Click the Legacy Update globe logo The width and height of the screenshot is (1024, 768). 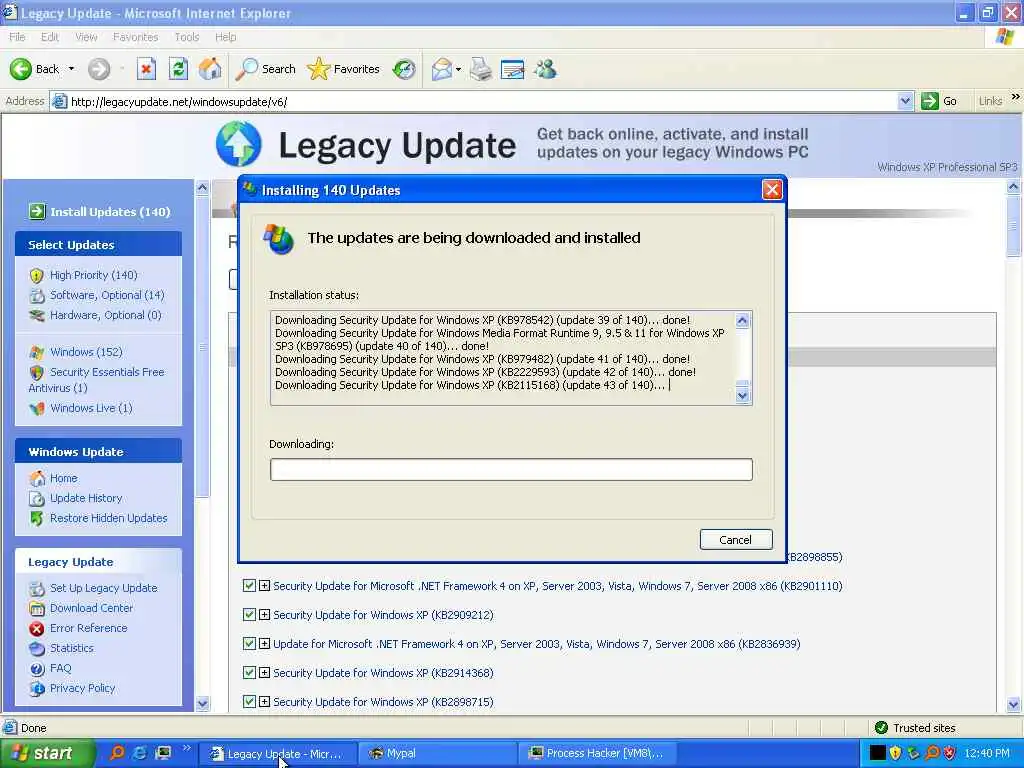click(x=239, y=144)
